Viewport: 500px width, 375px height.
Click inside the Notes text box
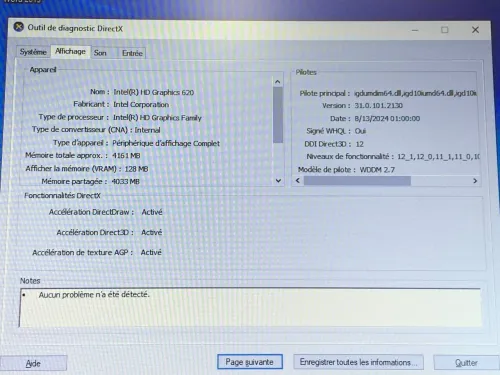250,308
